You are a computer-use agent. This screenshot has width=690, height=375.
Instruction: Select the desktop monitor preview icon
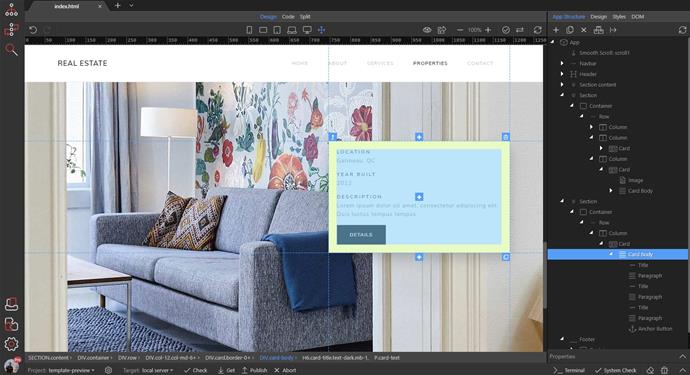tap(307, 30)
